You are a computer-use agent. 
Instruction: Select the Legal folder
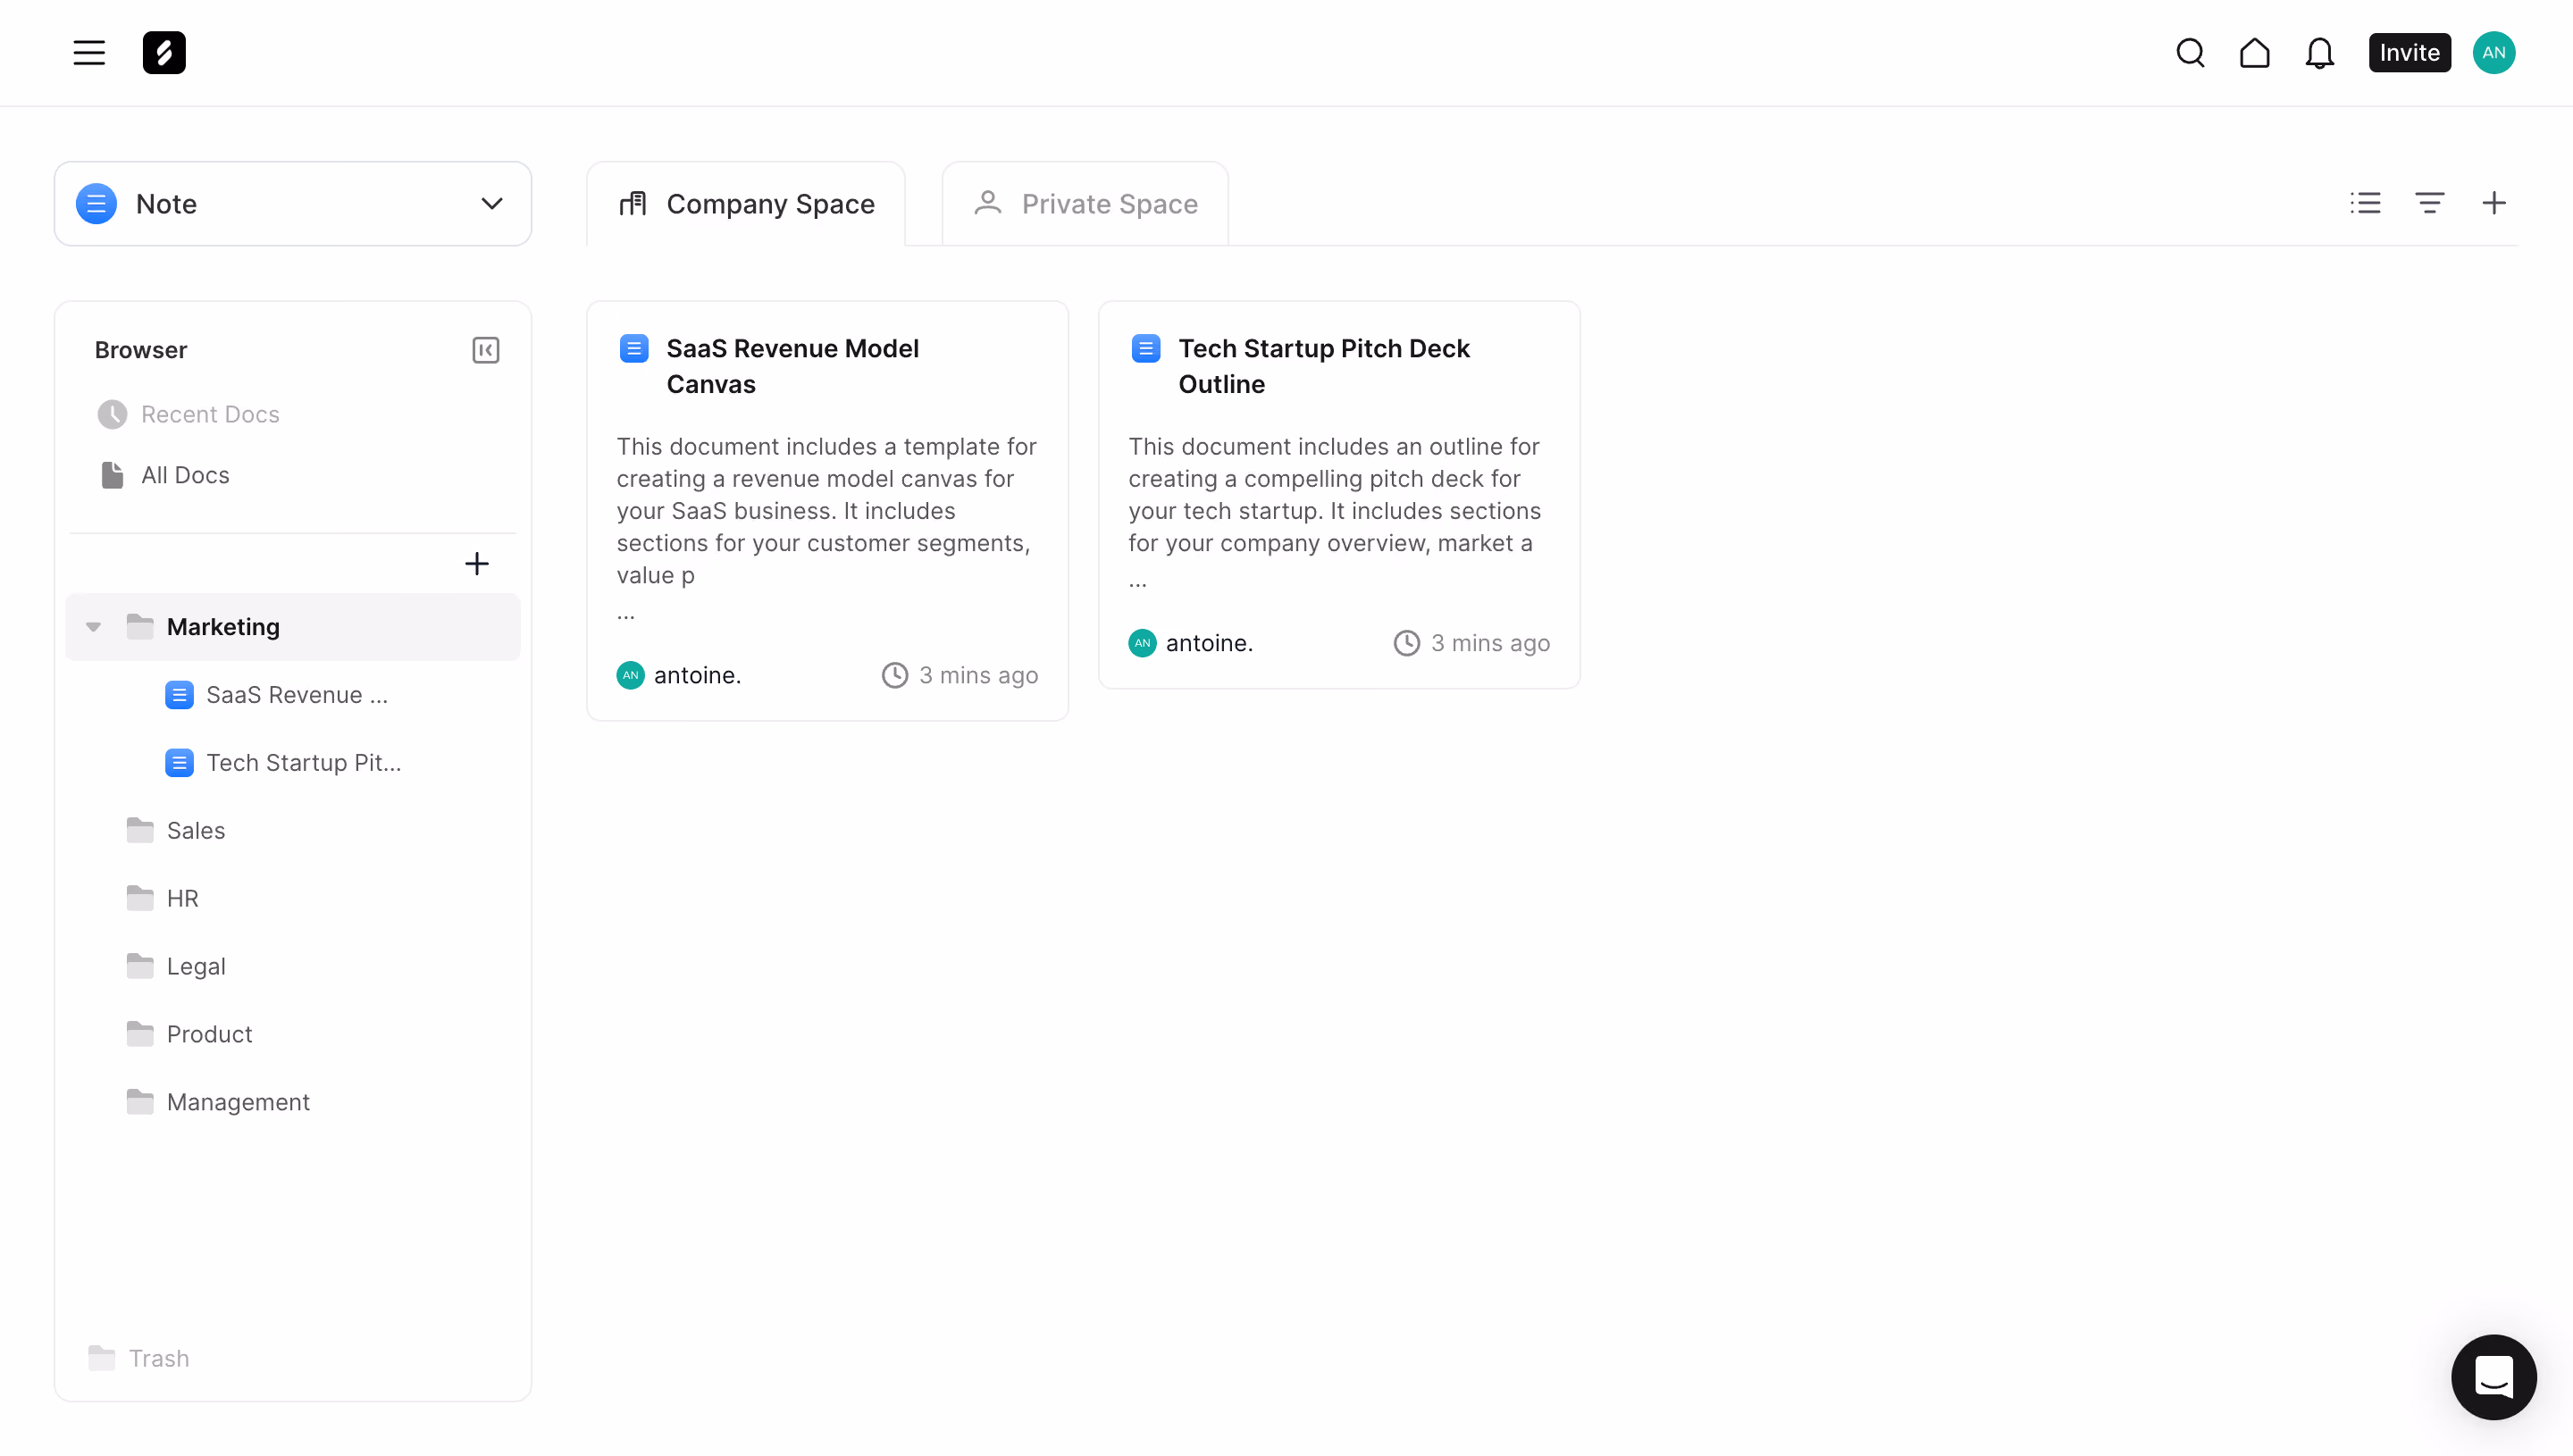(293, 966)
